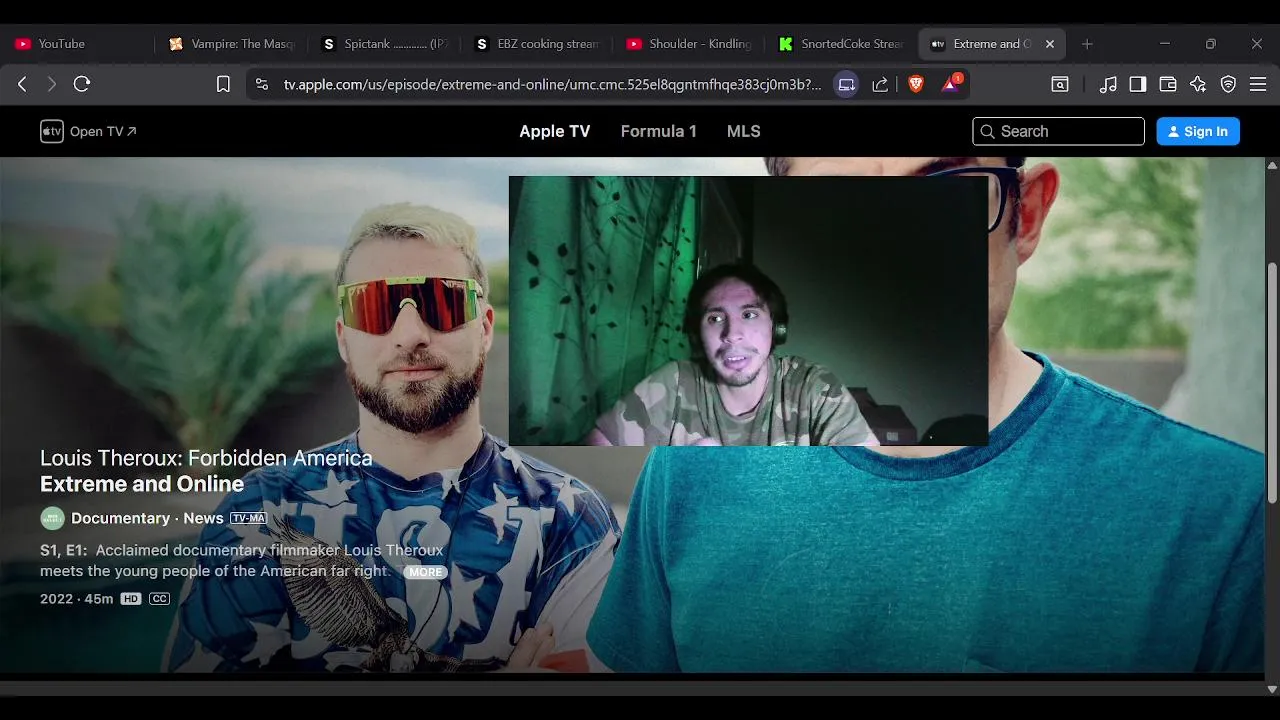
Task: Expand the description with the MORE button
Action: [x=425, y=572]
